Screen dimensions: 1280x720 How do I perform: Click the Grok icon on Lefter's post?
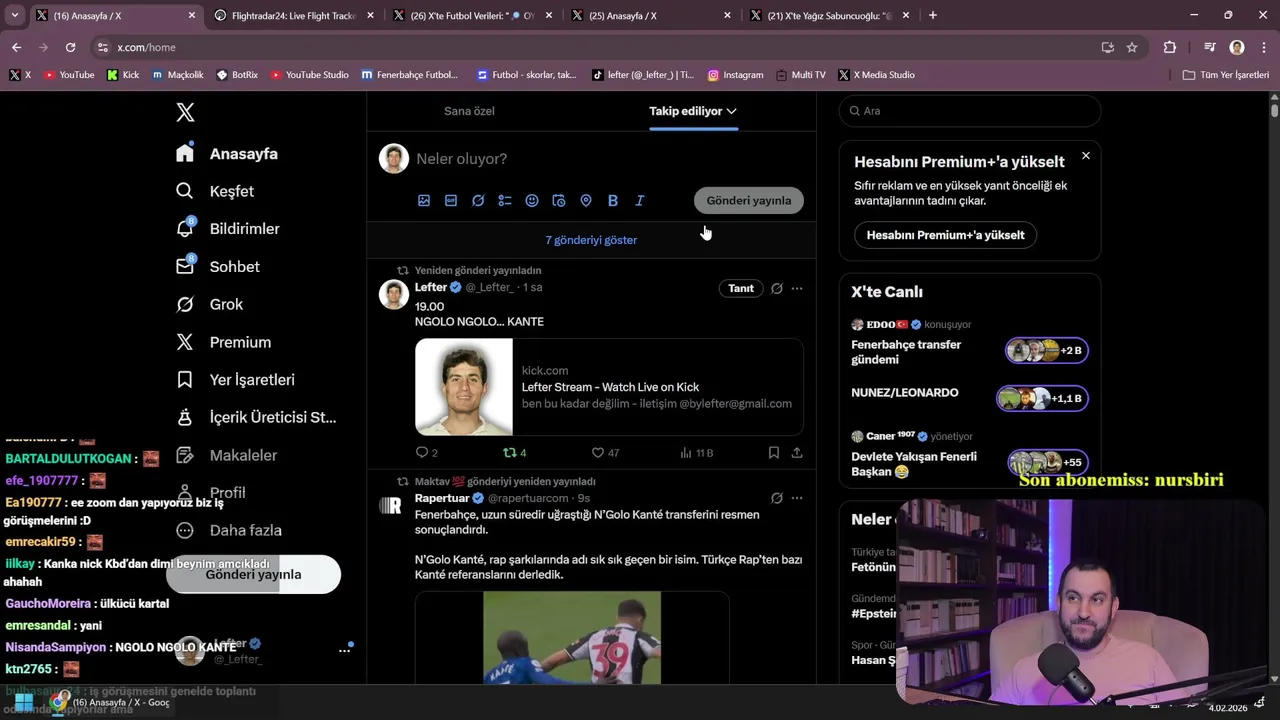coord(776,288)
